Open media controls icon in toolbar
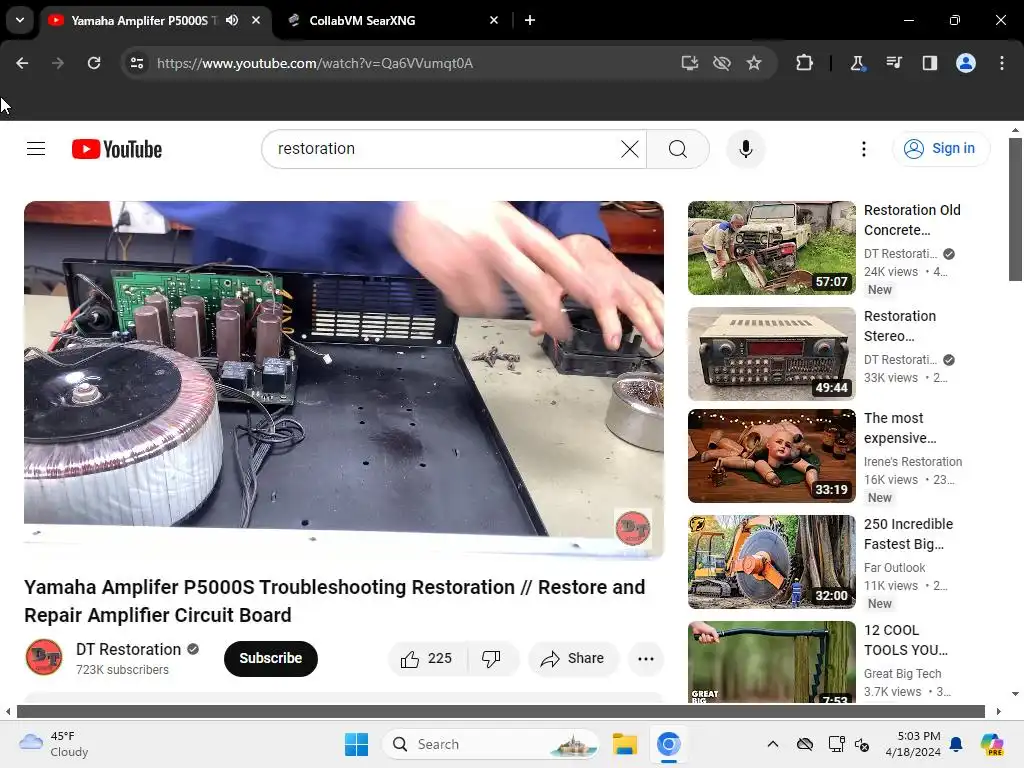Screen dimensions: 1024x768 point(894,63)
